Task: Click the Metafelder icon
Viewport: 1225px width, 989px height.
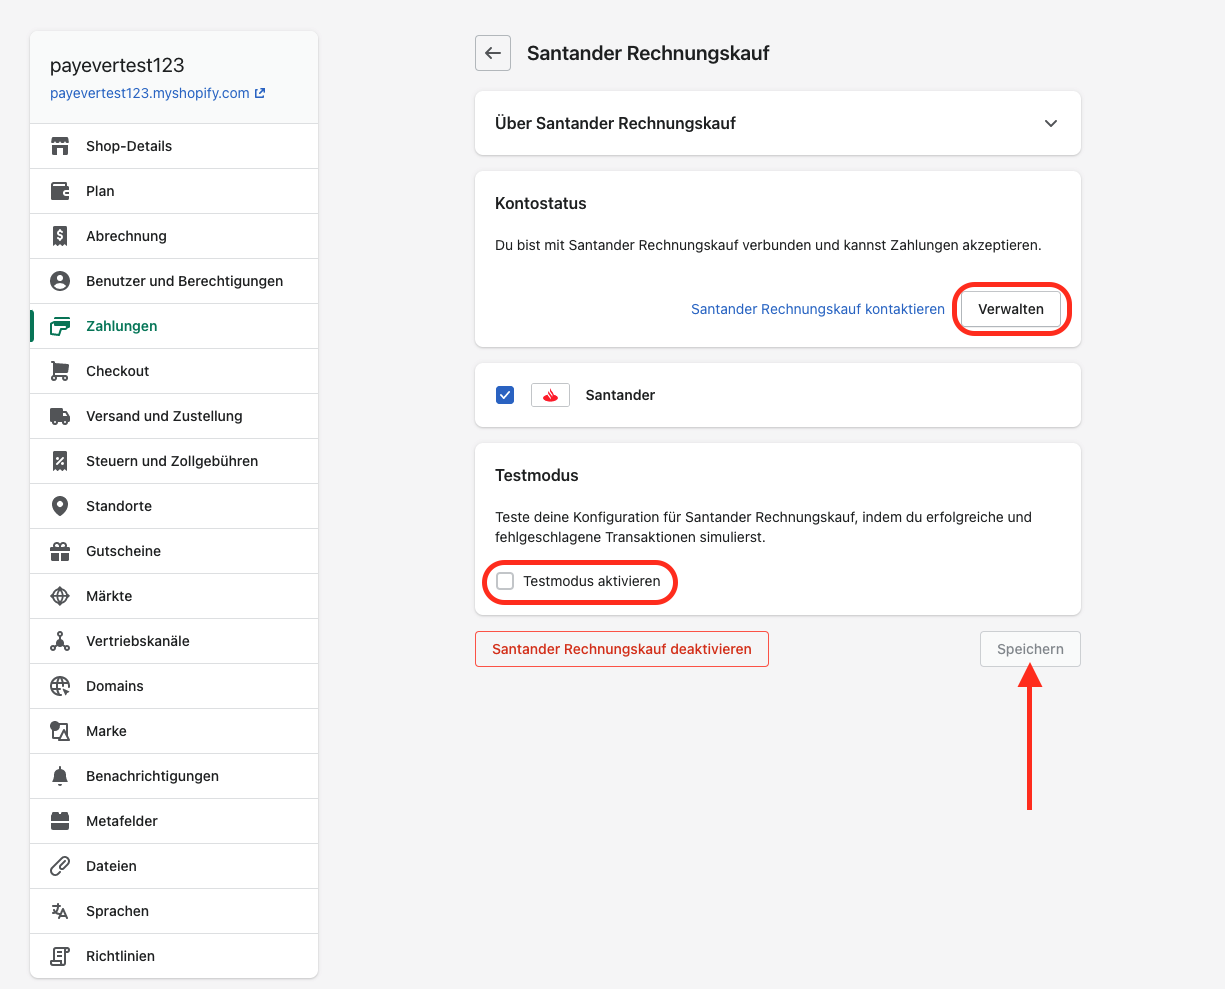Action: [60, 821]
